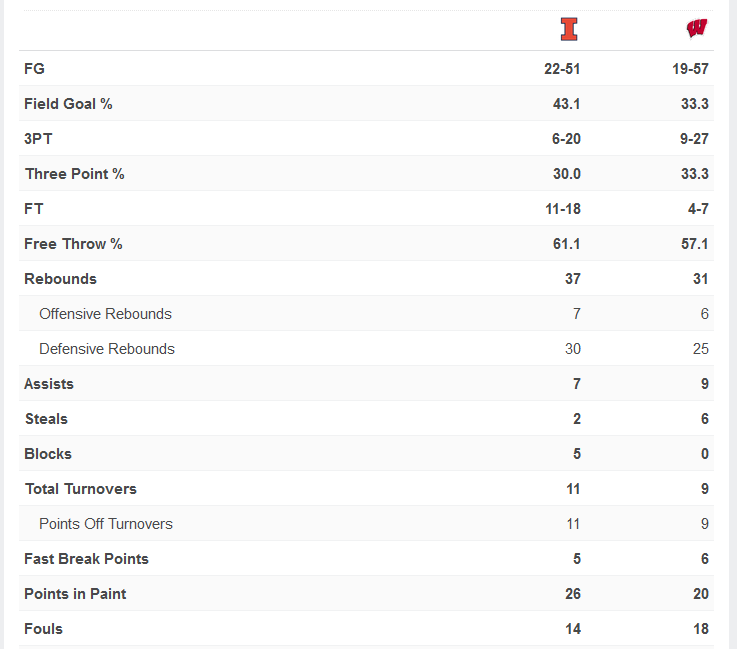The height and width of the screenshot is (649, 737).
Task: Select the Free Throw % label
Action: 73,244
